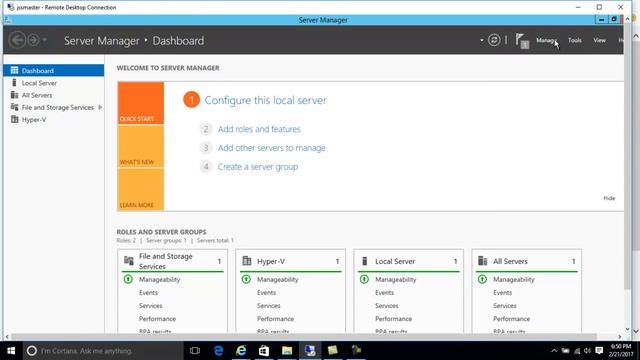The height and width of the screenshot is (360, 640).
Task: Click the File and Storage Services tile icon
Action: pos(129,260)
